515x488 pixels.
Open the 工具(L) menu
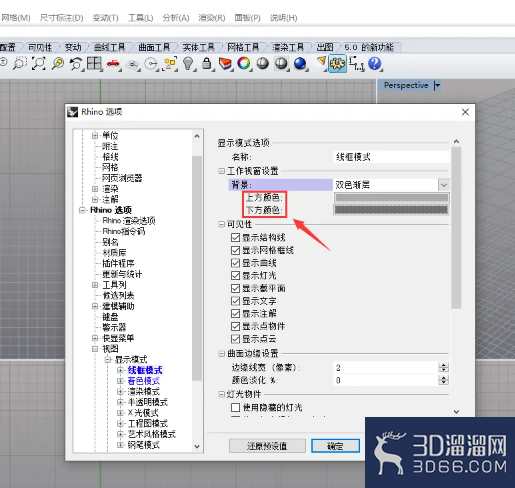[140, 18]
